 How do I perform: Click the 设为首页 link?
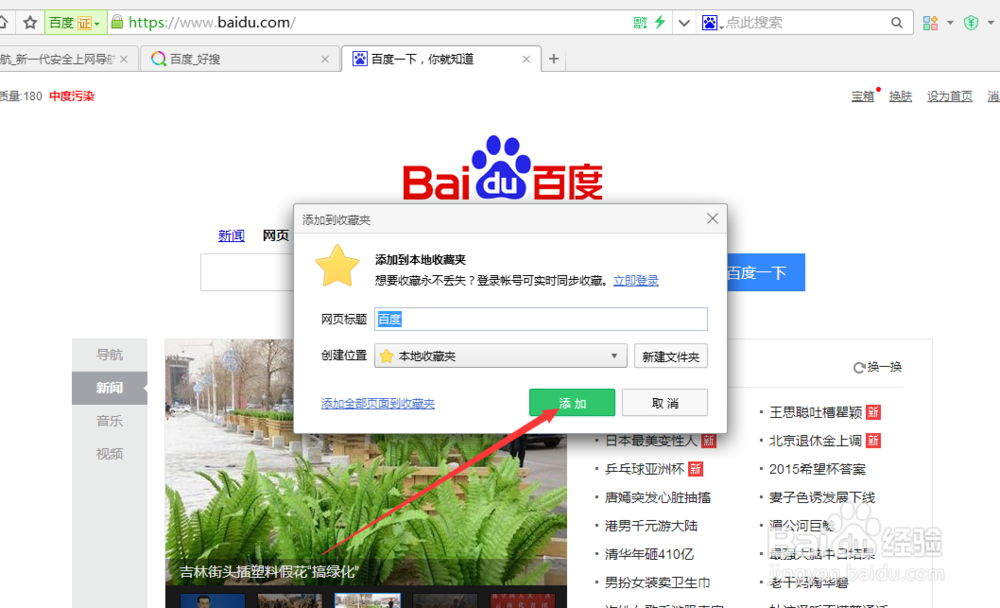[950, 96]
